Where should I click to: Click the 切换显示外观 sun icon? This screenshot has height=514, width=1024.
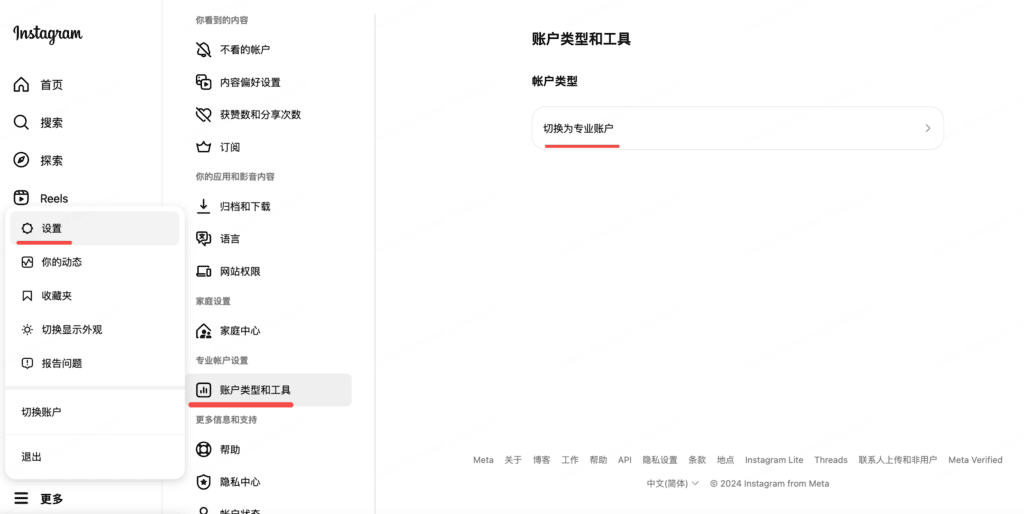click(27, 330)
